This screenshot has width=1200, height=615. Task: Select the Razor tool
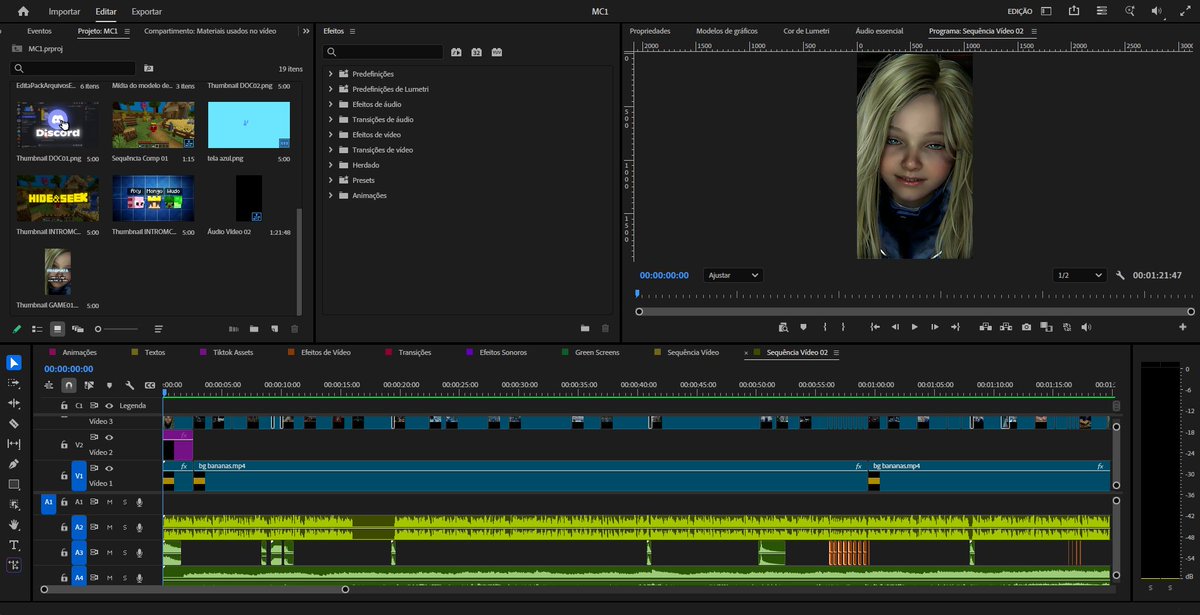[x=14, y=423]
